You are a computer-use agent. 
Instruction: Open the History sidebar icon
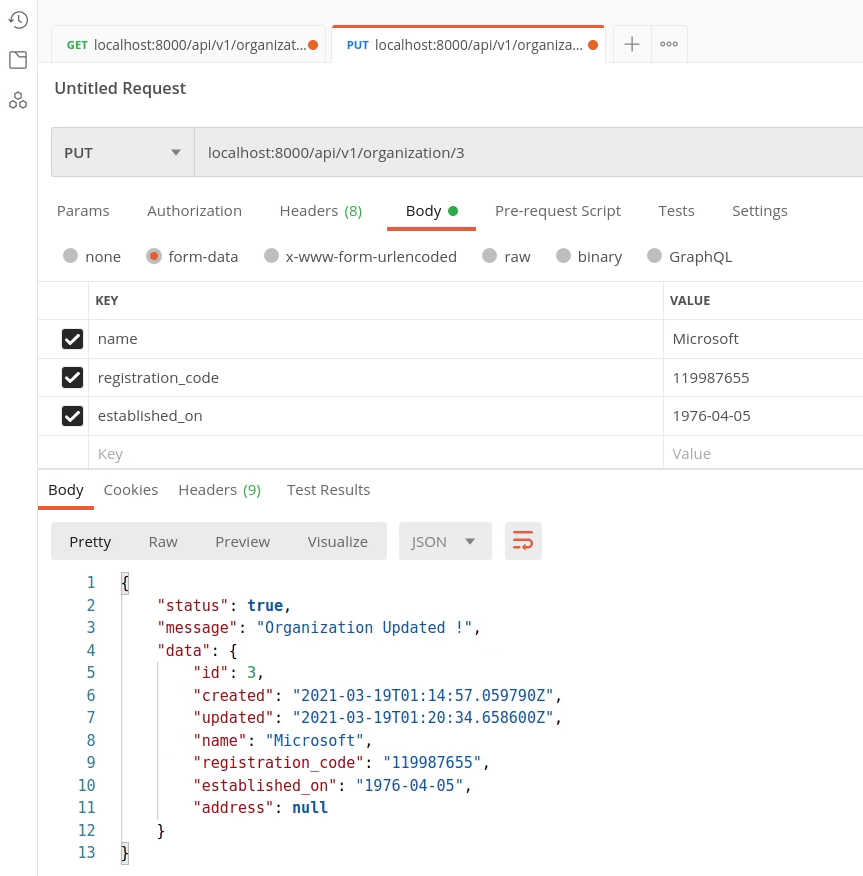pos(18,20)
